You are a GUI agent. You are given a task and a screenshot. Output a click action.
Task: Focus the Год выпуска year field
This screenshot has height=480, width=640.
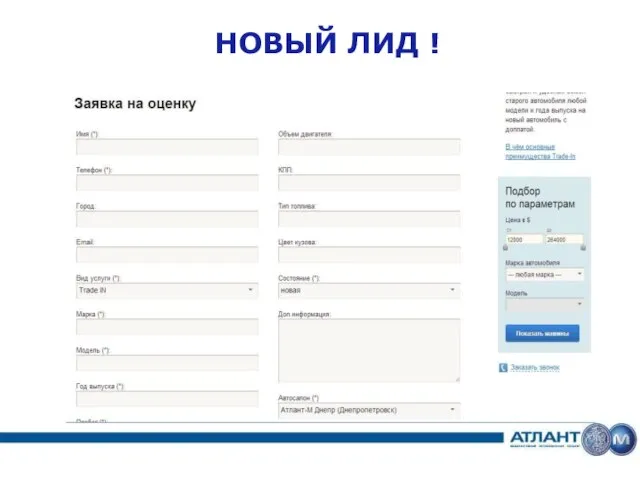pyautogui.click(x=167, y=399)
